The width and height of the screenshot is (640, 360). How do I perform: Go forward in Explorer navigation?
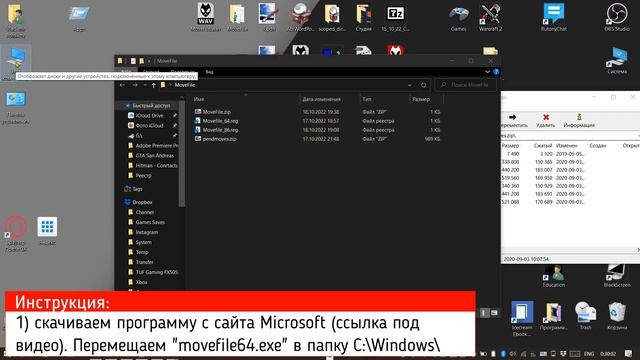[135, 85]
